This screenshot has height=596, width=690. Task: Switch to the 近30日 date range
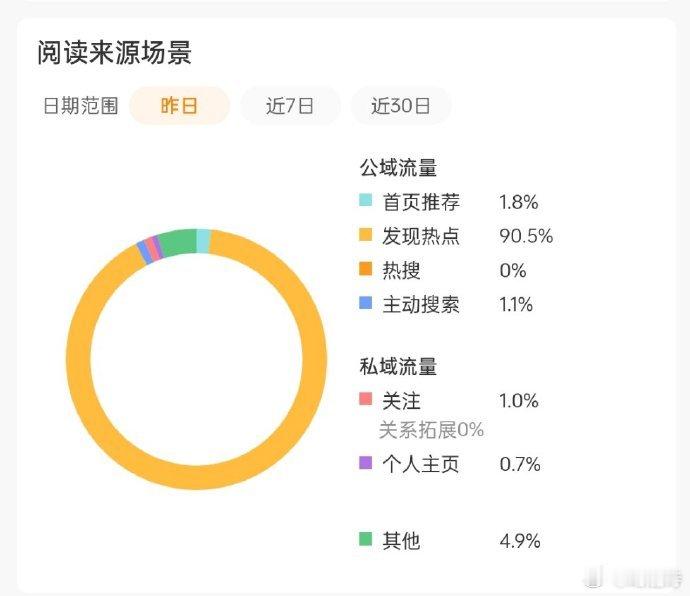[401, 106]
